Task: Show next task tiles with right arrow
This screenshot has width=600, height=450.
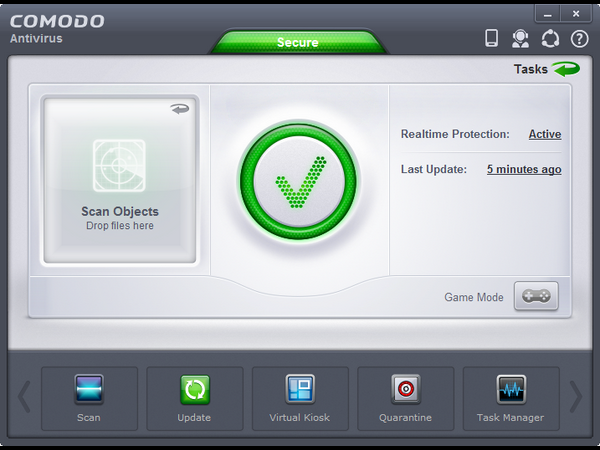Action: (576, 397)
